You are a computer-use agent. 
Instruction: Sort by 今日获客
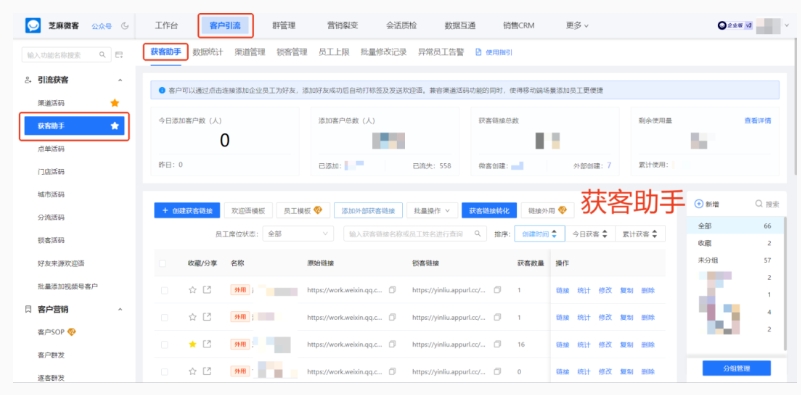point(590,234)
